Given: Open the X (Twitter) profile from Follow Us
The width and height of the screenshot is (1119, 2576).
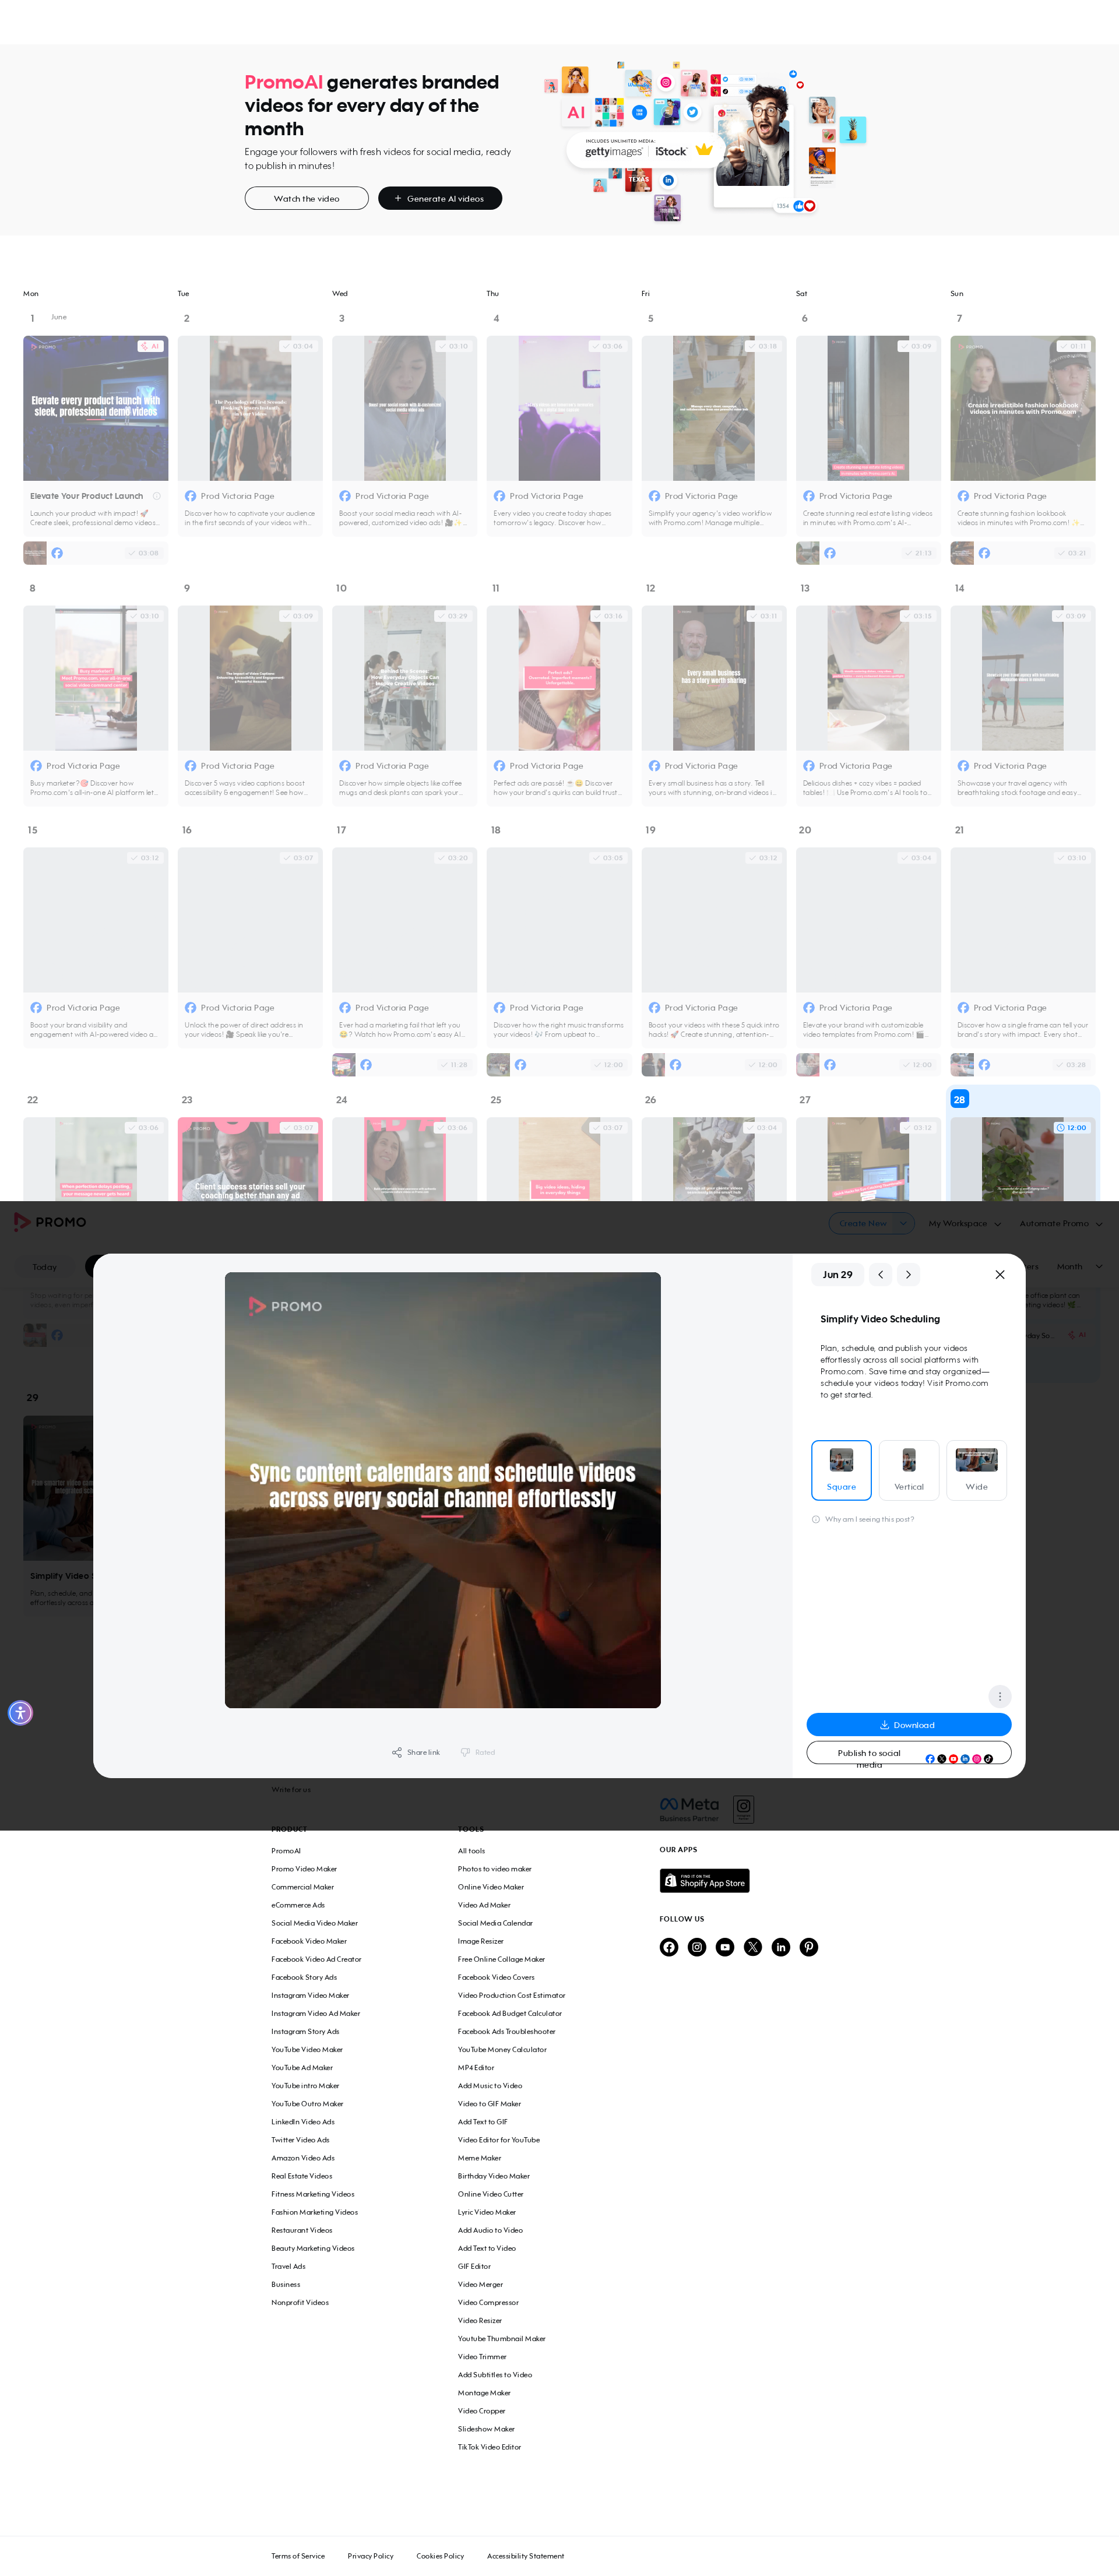Looking at the screenshot, I should pyautogui.click(x=753, y=1947).
